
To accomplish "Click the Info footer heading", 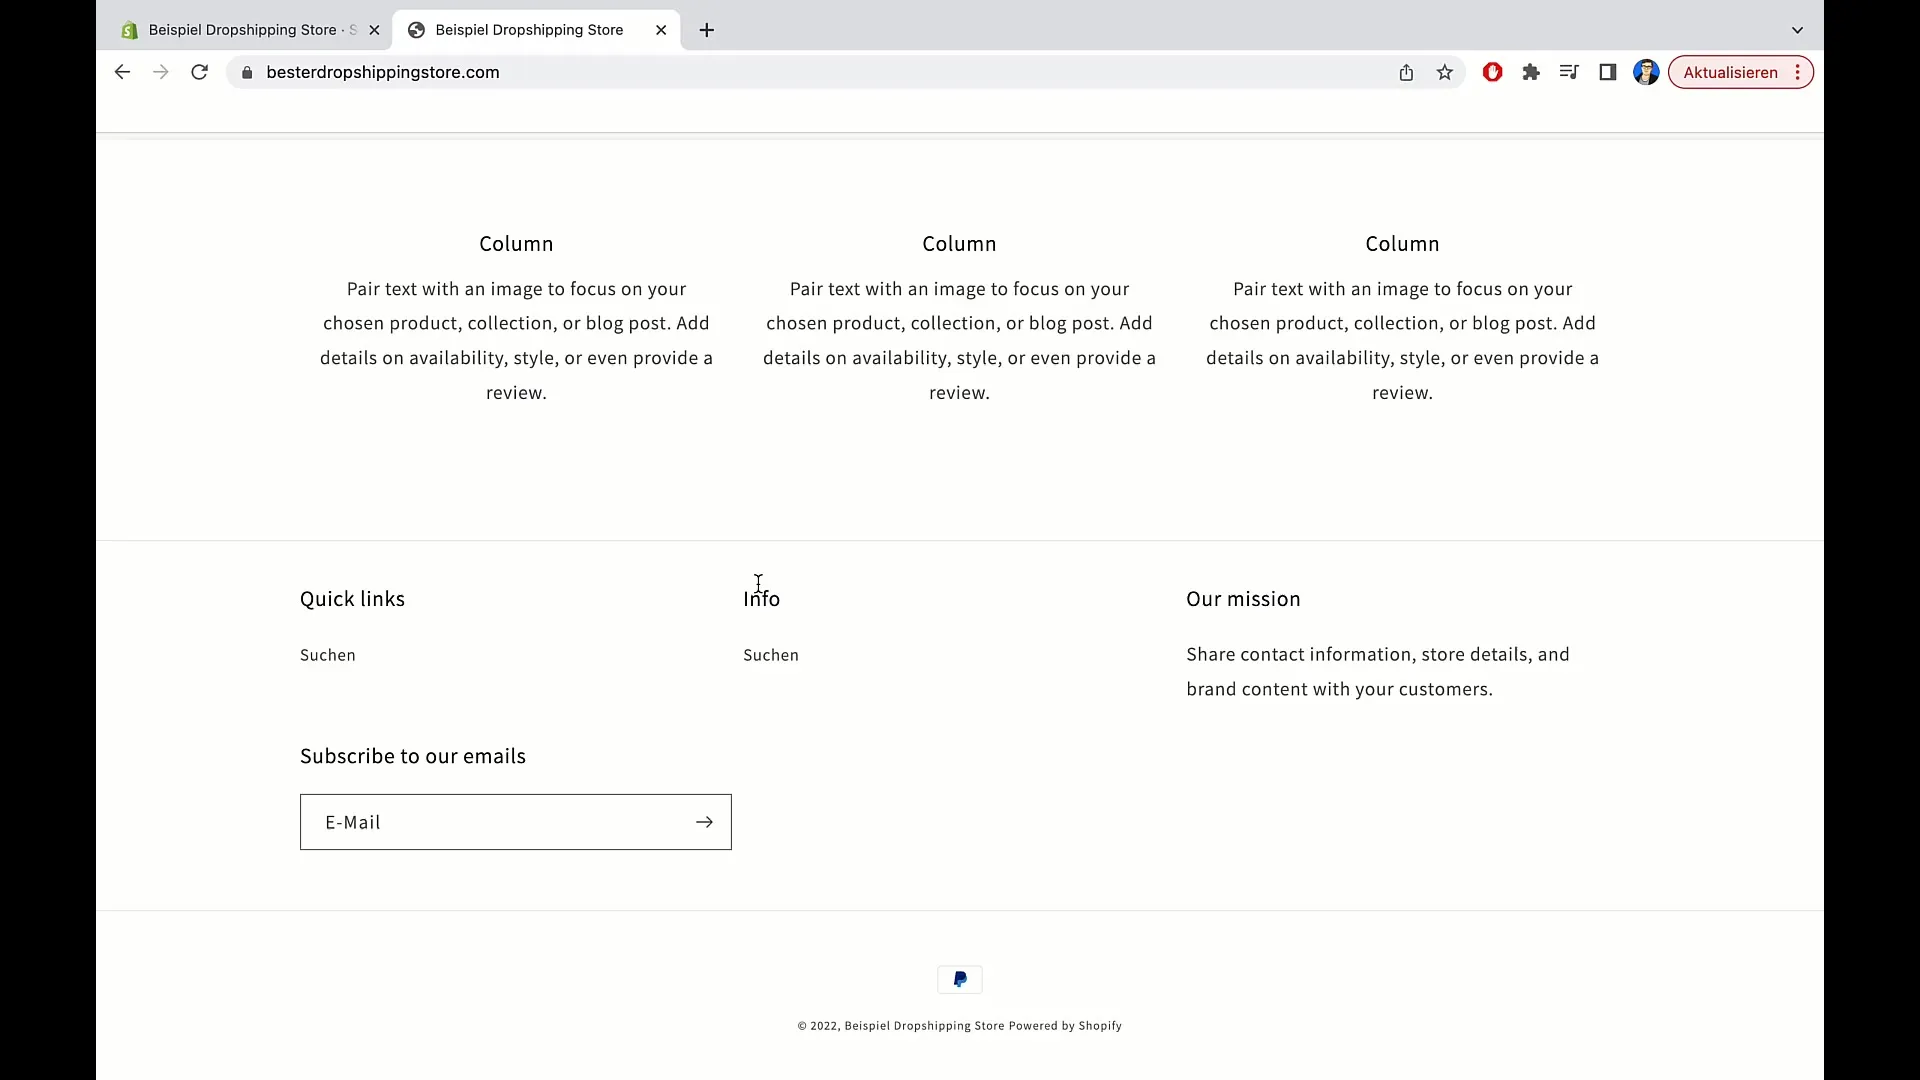I will click(761, 599).
